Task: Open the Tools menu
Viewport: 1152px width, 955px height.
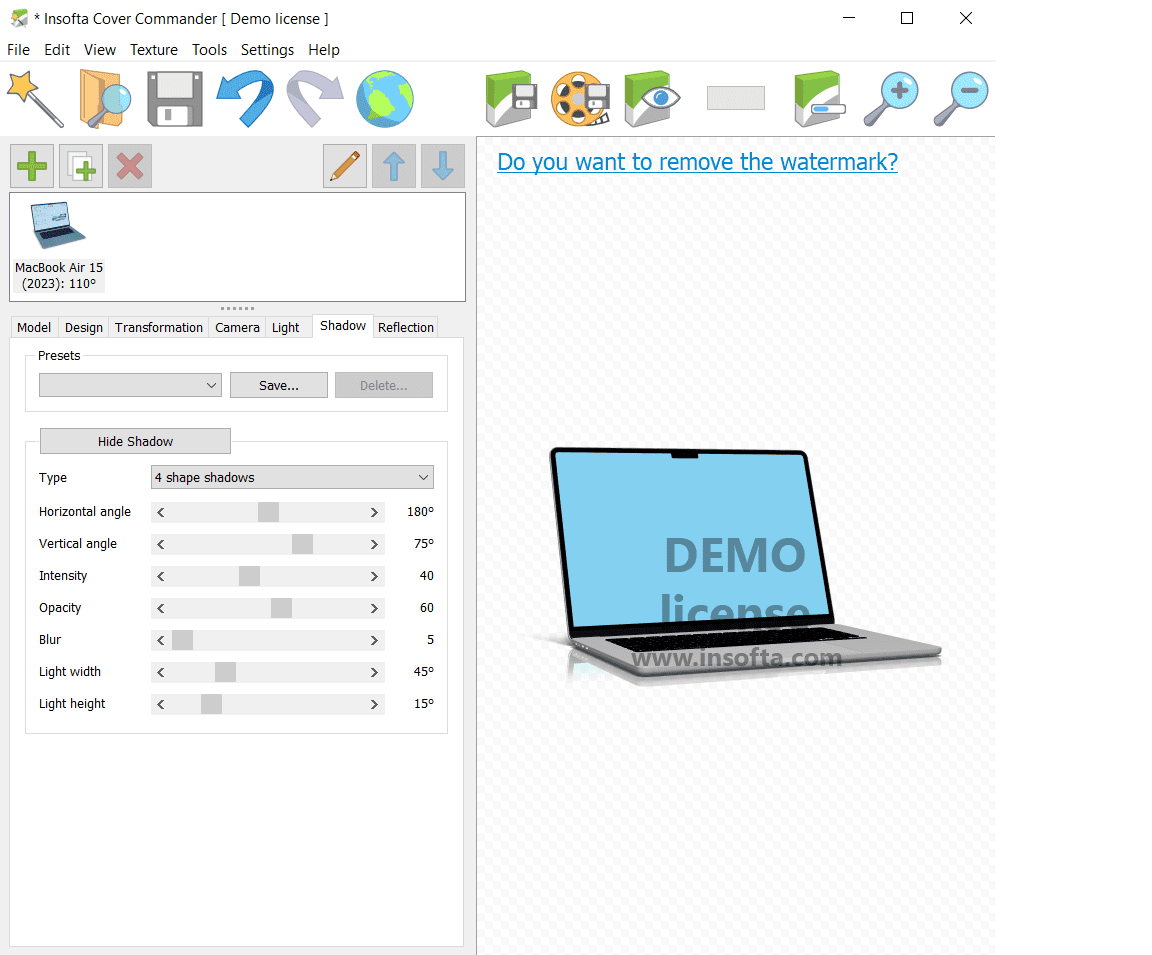Action: [209, 50]
